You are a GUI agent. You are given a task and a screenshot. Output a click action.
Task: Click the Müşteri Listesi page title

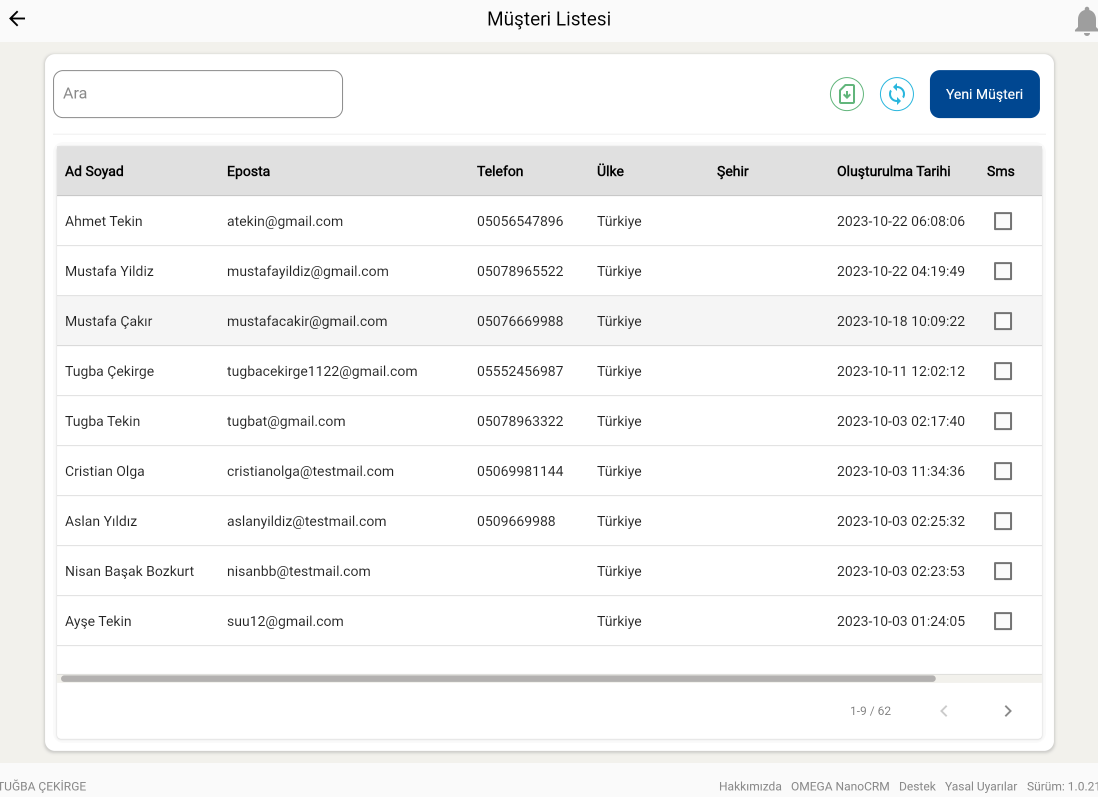(549, 19)
